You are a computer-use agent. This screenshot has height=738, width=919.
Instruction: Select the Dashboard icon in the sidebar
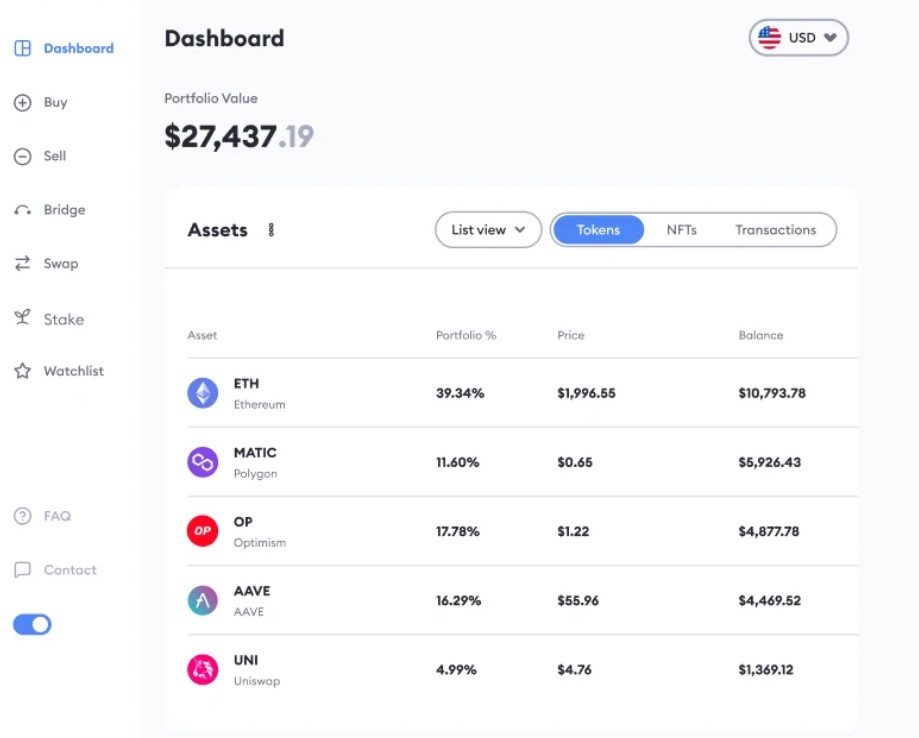pyautogui.click(x=22, y=47)
